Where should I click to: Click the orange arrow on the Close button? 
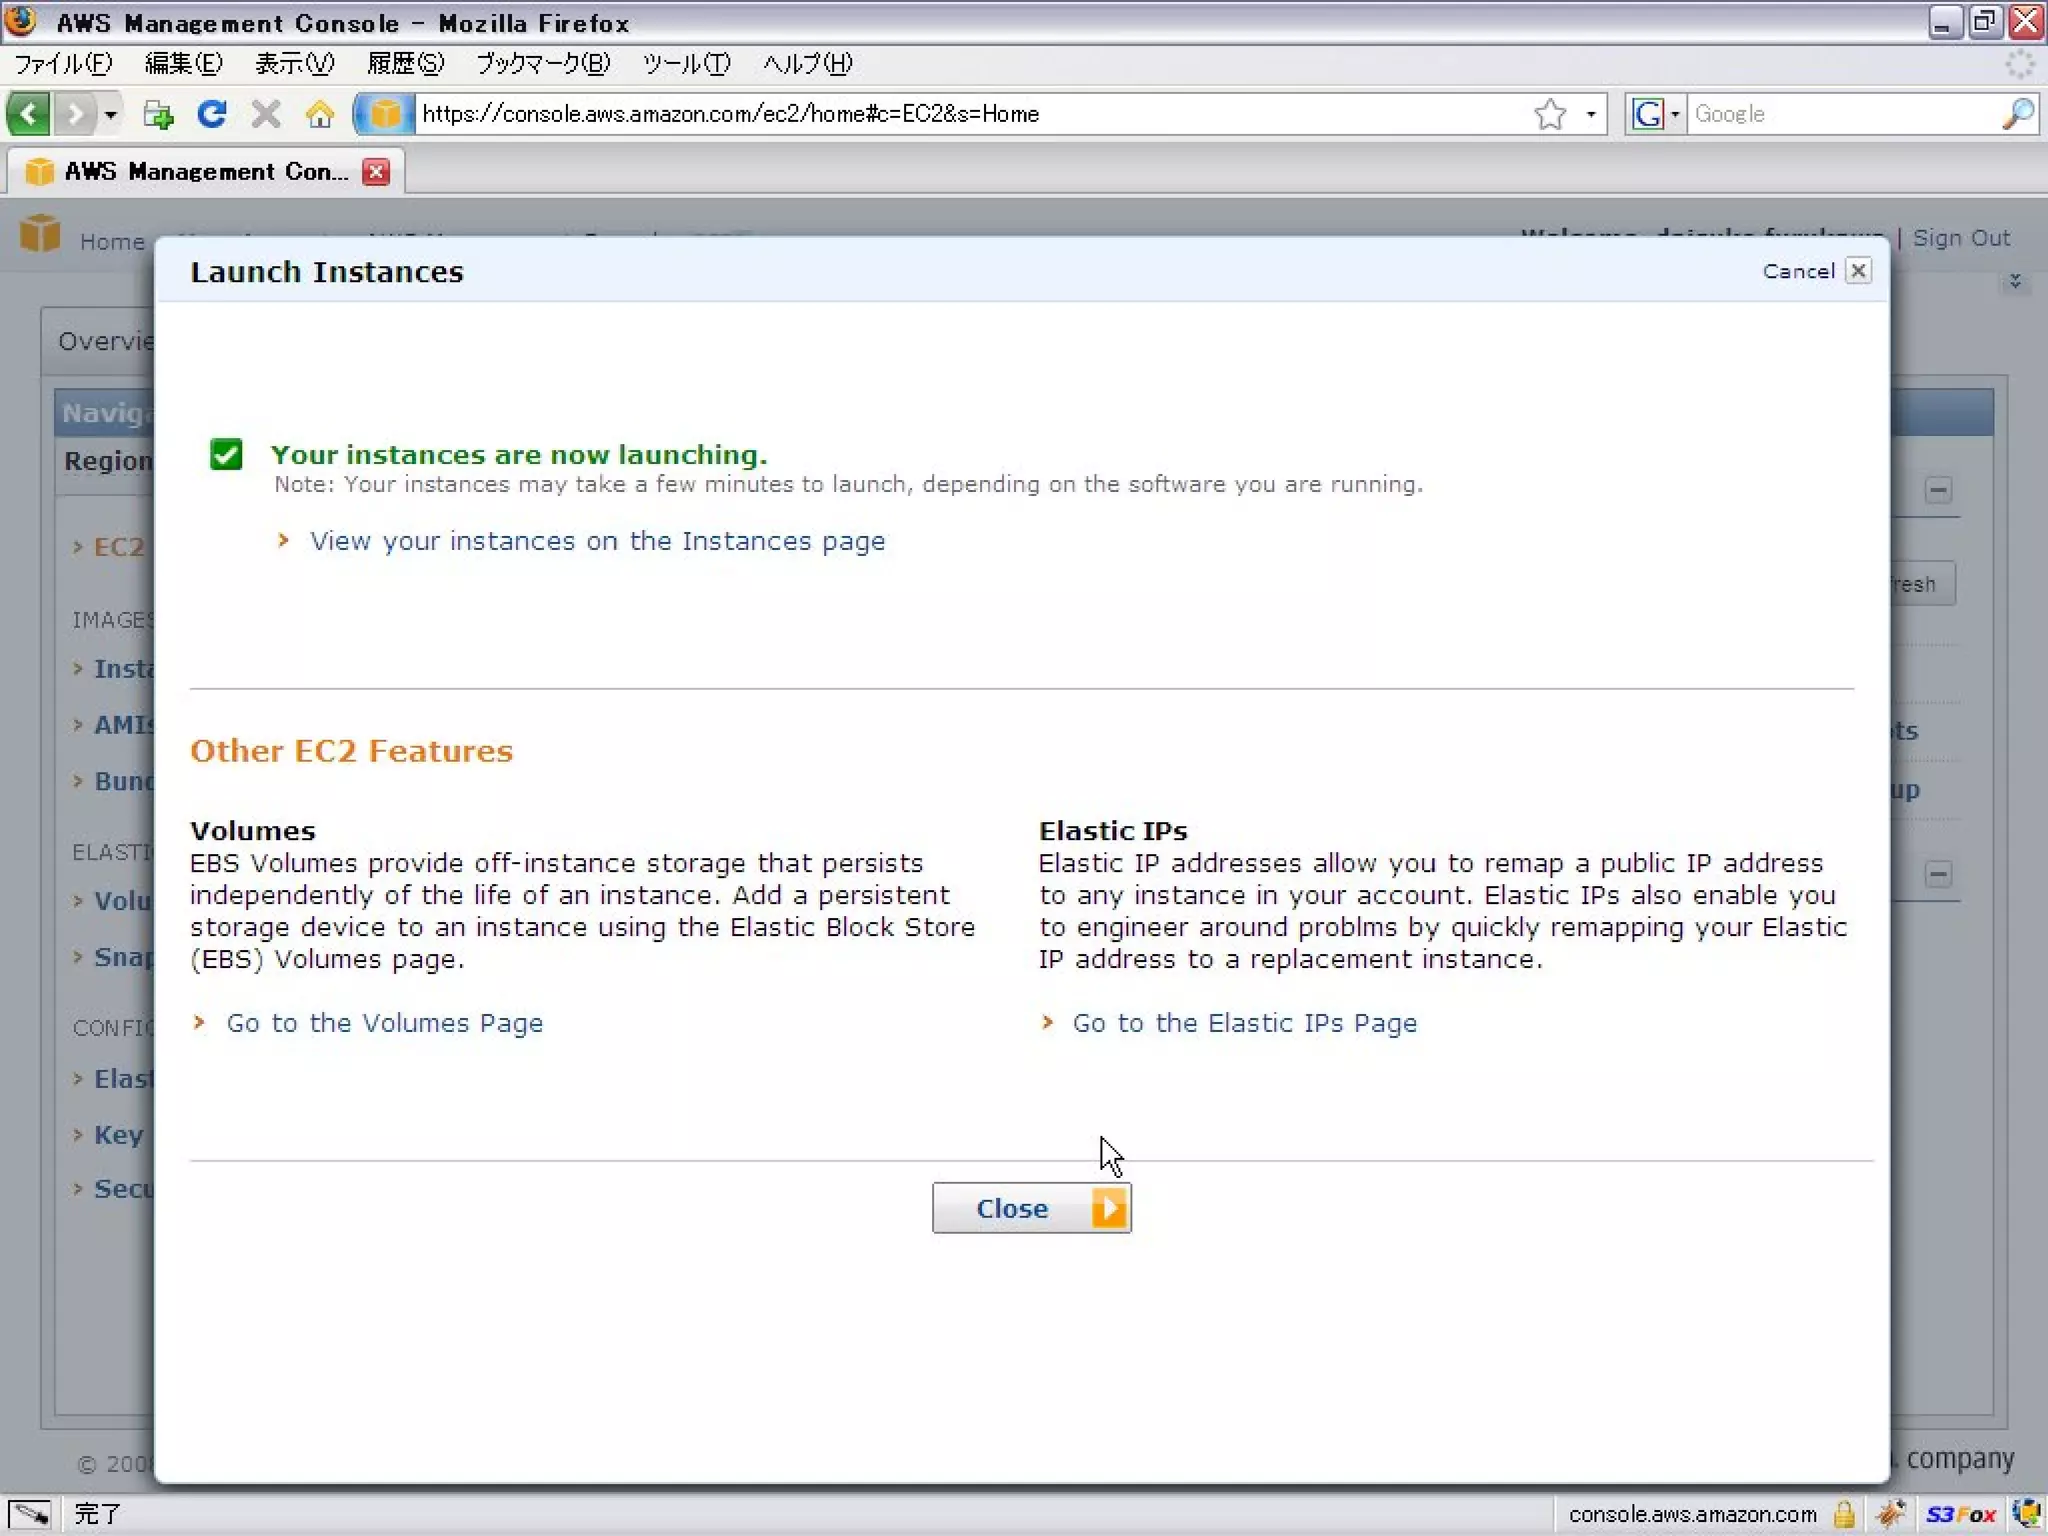tap(1109, 1208)
